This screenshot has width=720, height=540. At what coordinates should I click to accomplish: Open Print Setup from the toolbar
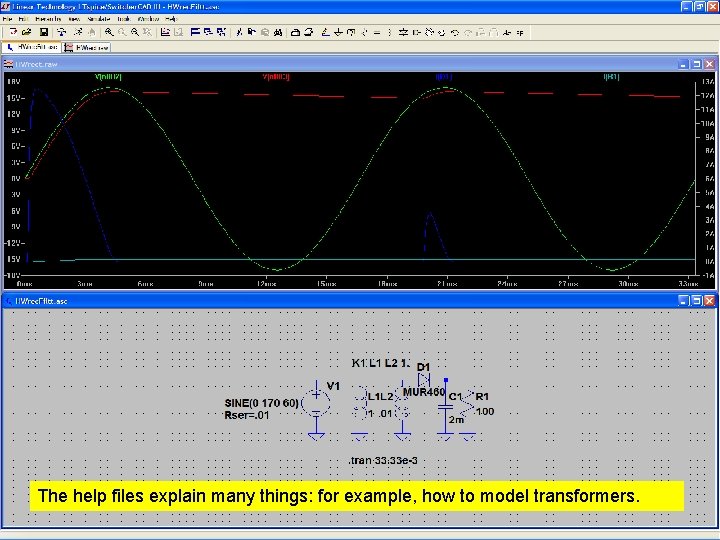pos(296,32)
